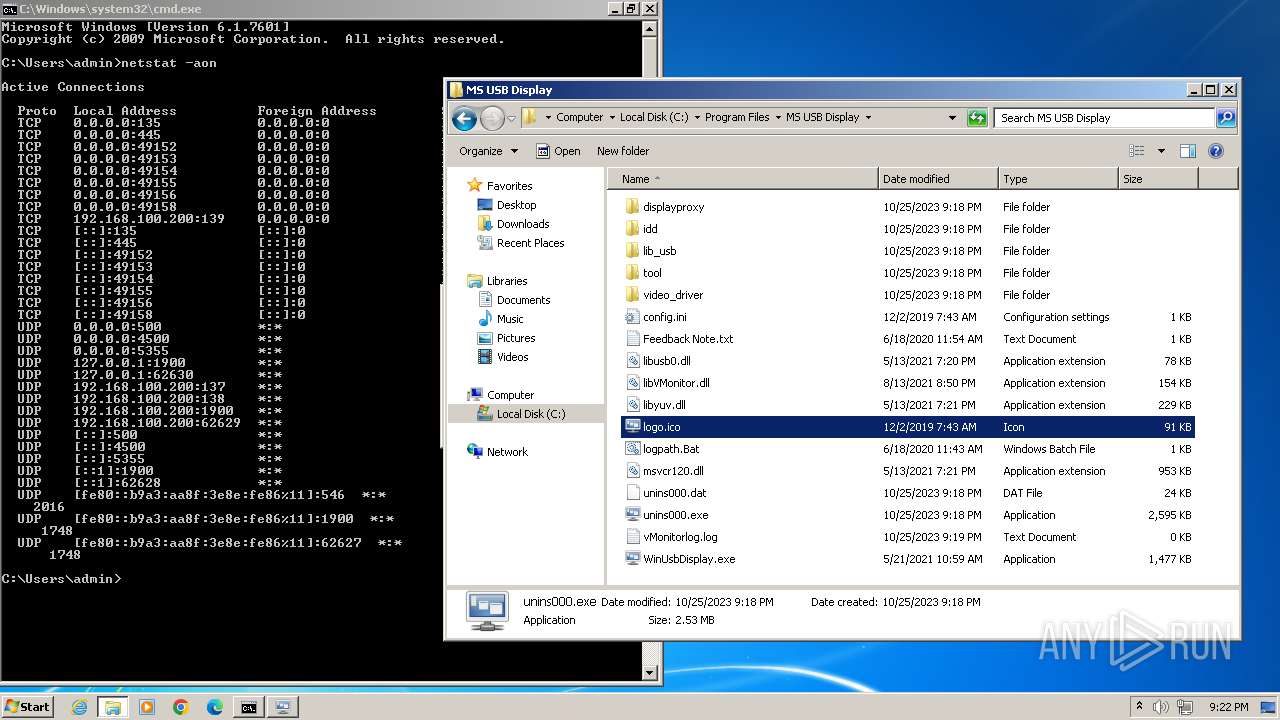Sort by Date modified column header
Image resolution: width=1280 pixels, height=720 pixels.
click(x=938, y=179)
